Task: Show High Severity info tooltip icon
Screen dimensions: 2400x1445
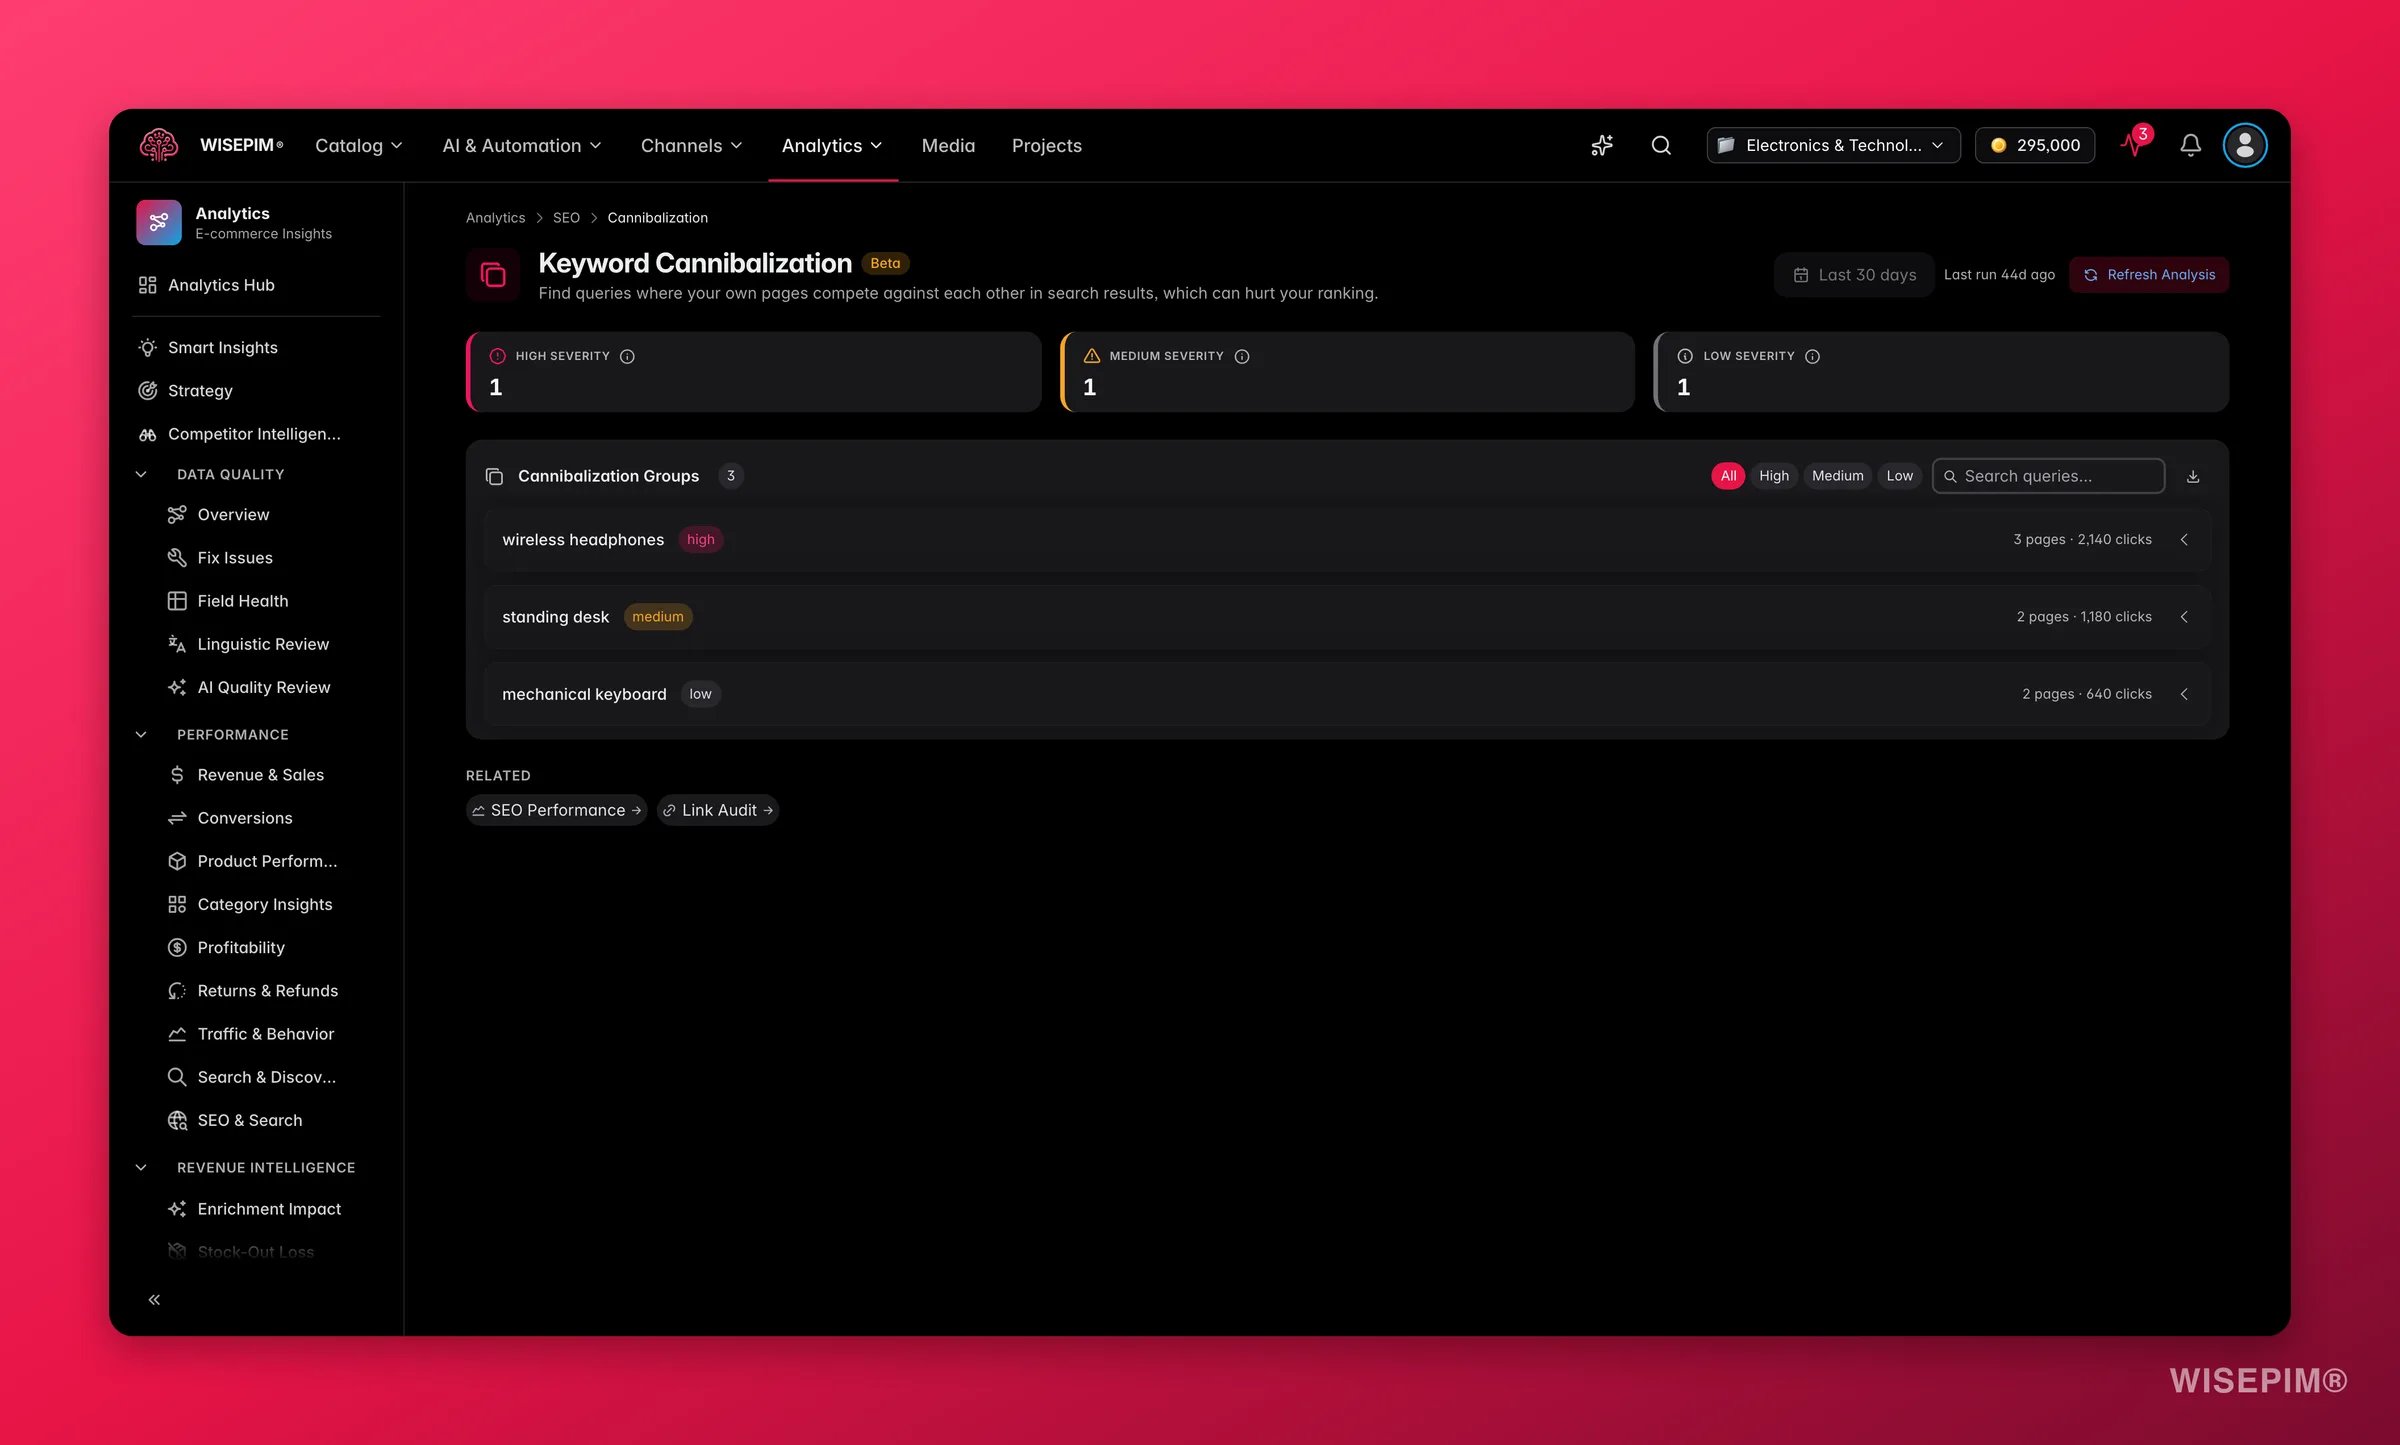Action: 627,356
